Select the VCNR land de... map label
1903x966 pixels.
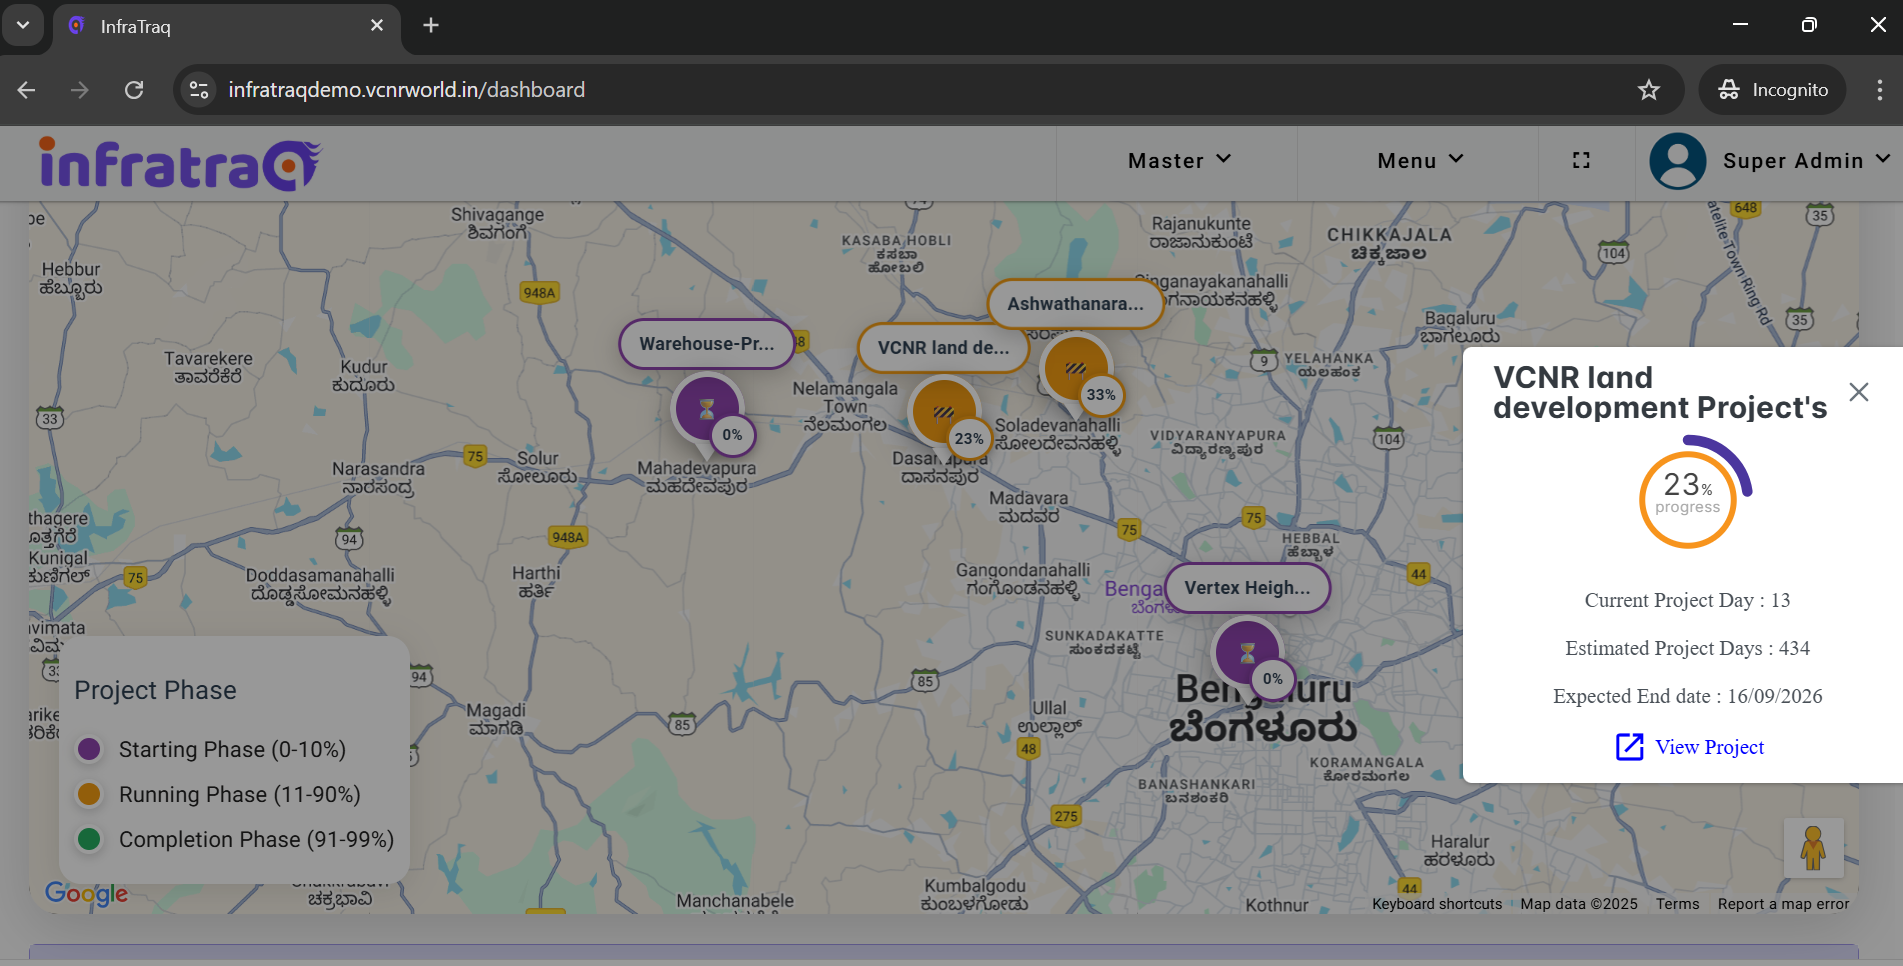[943, 348]
